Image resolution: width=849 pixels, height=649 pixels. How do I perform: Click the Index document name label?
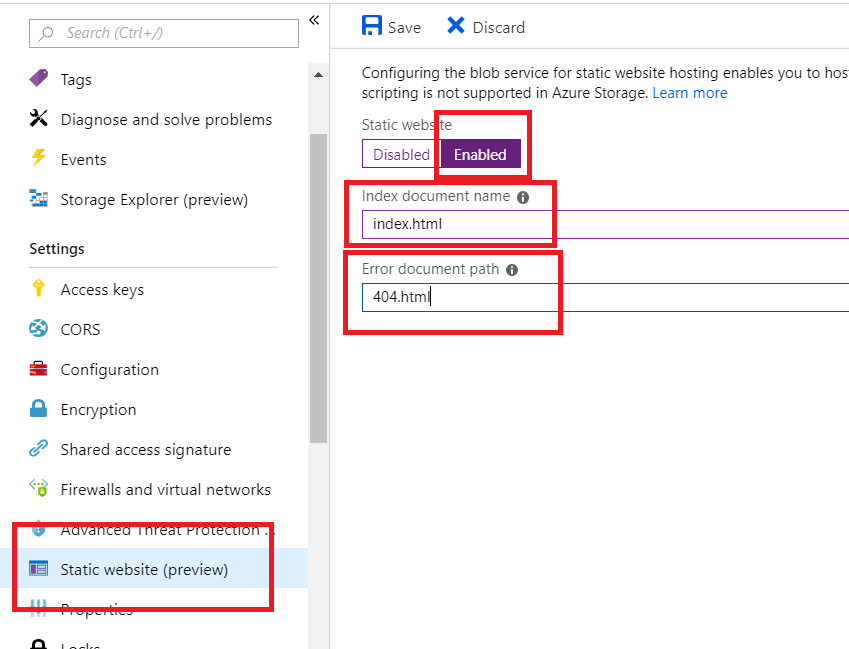(x=436, y=196)
